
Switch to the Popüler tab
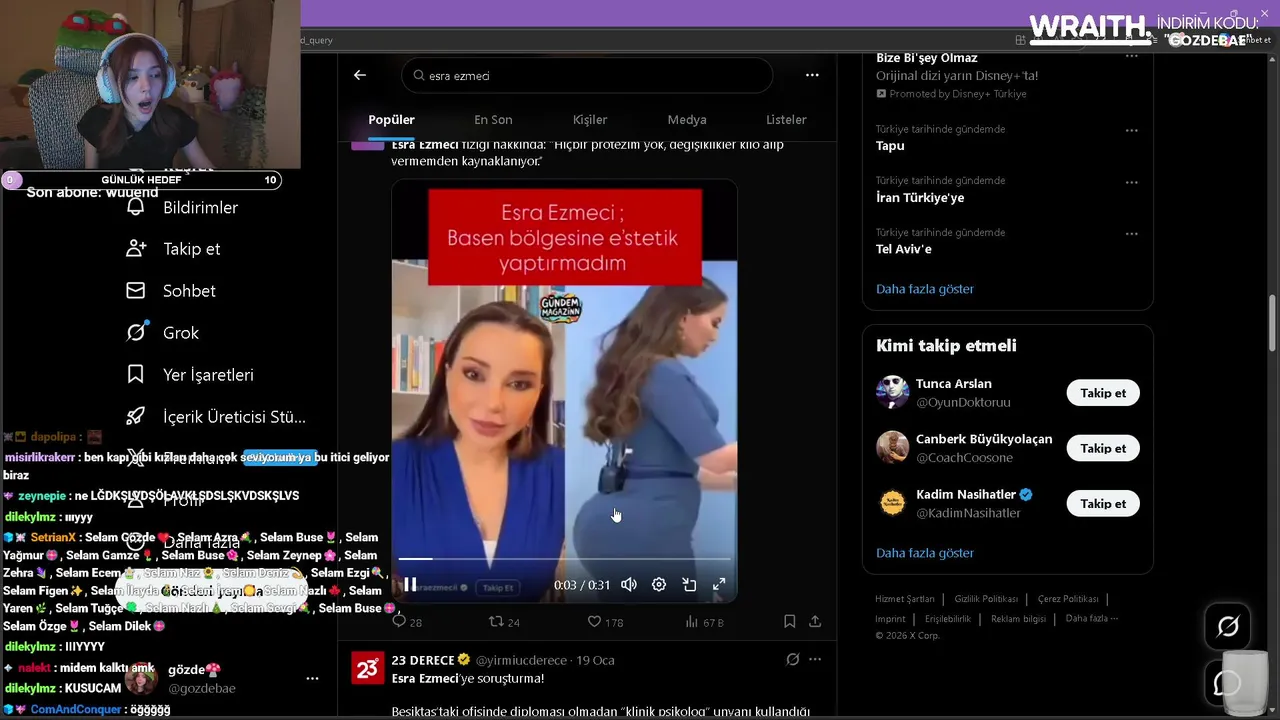(x=391, y=119)
